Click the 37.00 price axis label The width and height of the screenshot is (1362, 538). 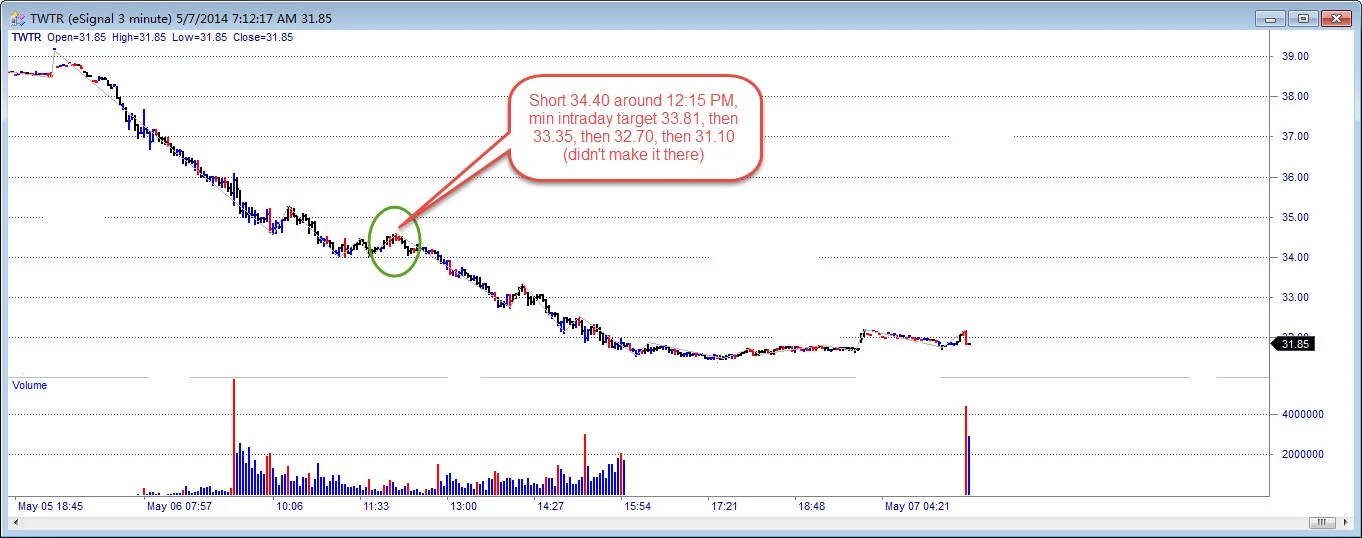pyautogui.click(x=1295, y=136)
